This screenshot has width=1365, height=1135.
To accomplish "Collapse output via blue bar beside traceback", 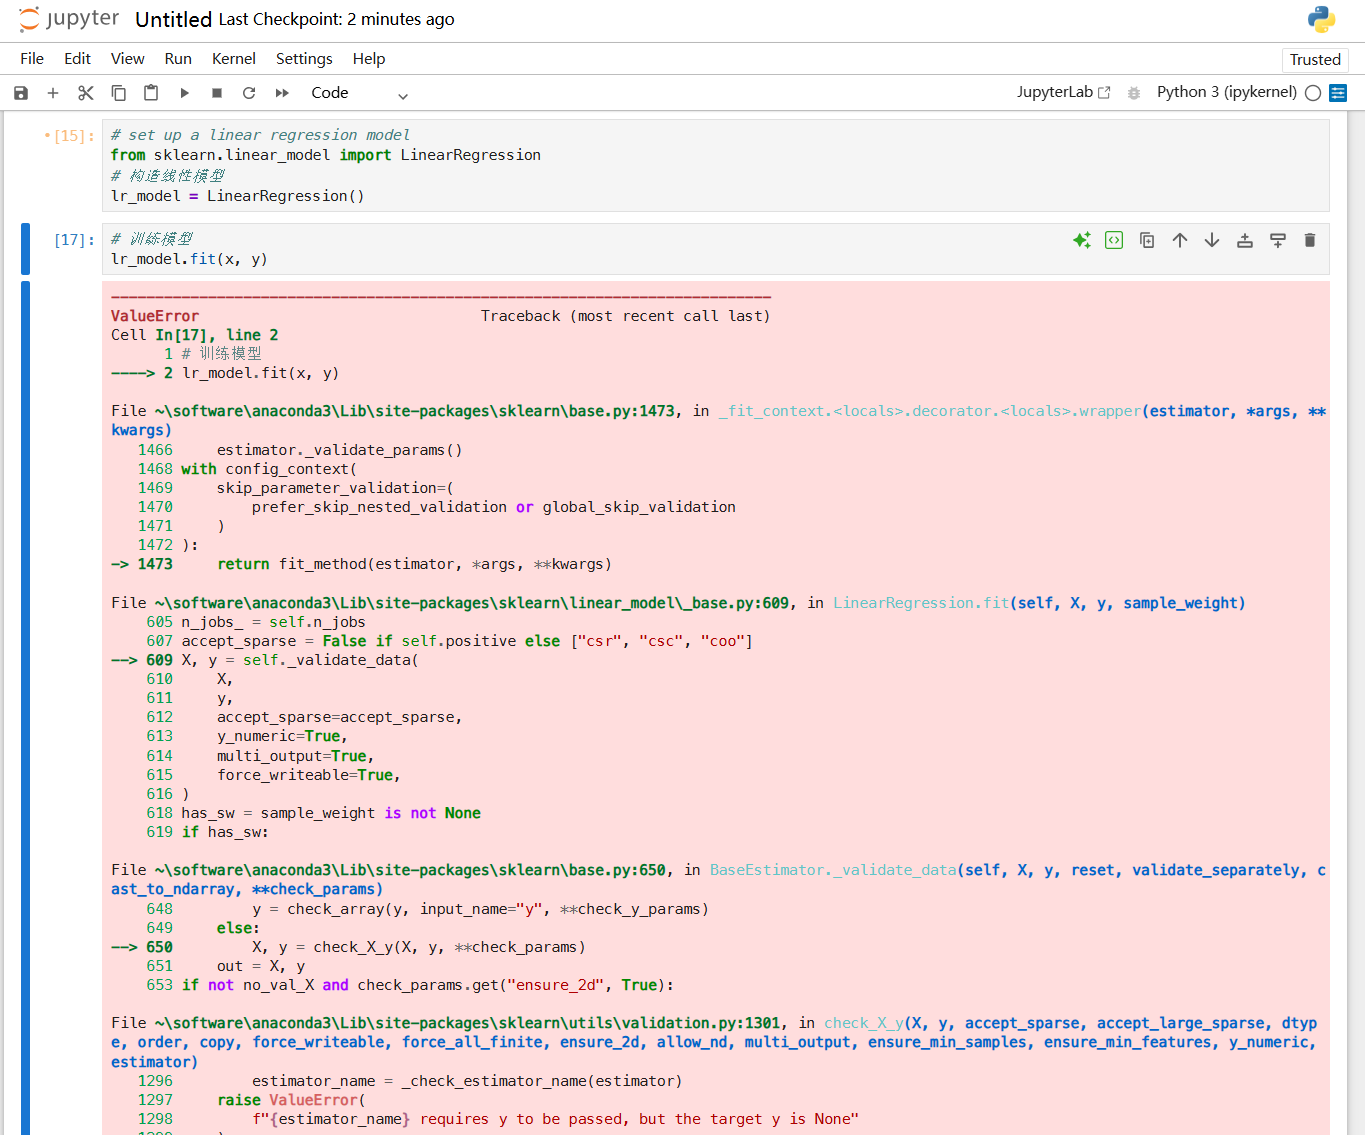I will click(x=25, y=708).
